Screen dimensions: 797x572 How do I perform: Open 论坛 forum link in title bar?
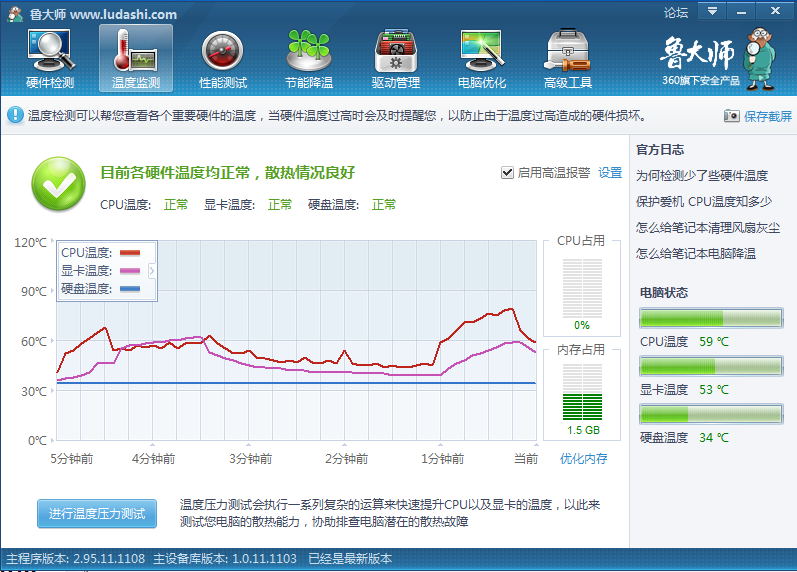[x=676, y=13]
